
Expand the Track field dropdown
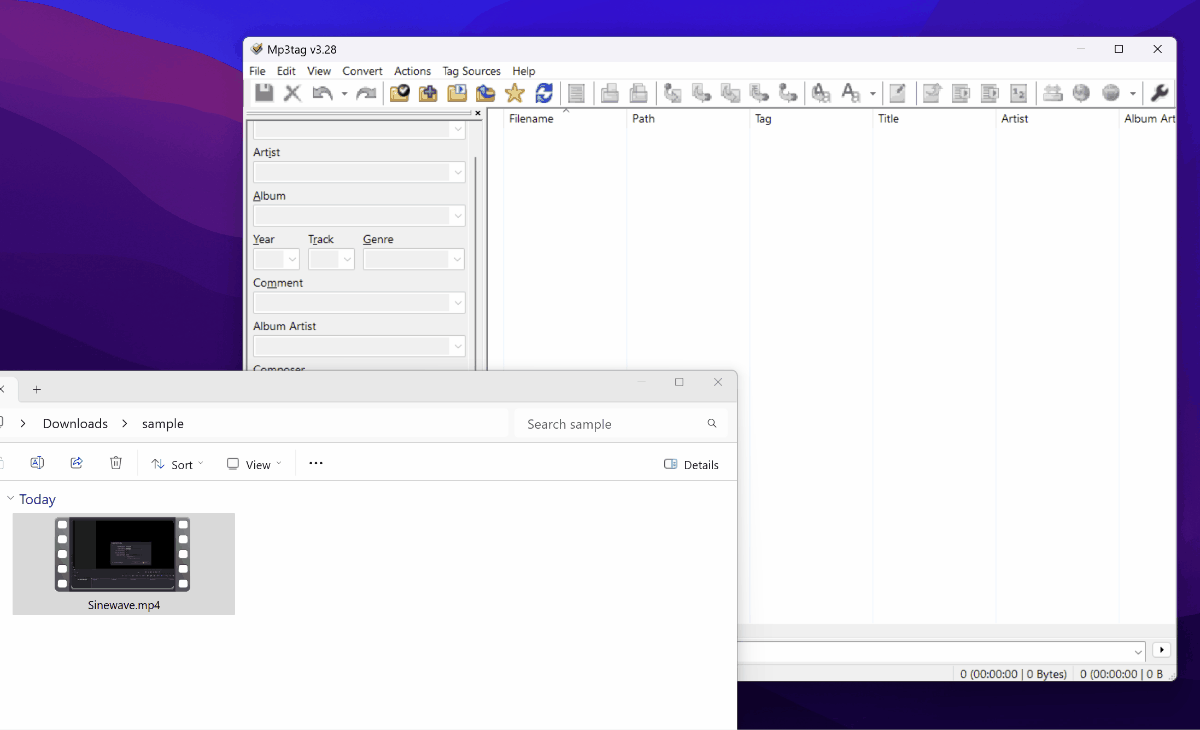(x=347, y=259)
